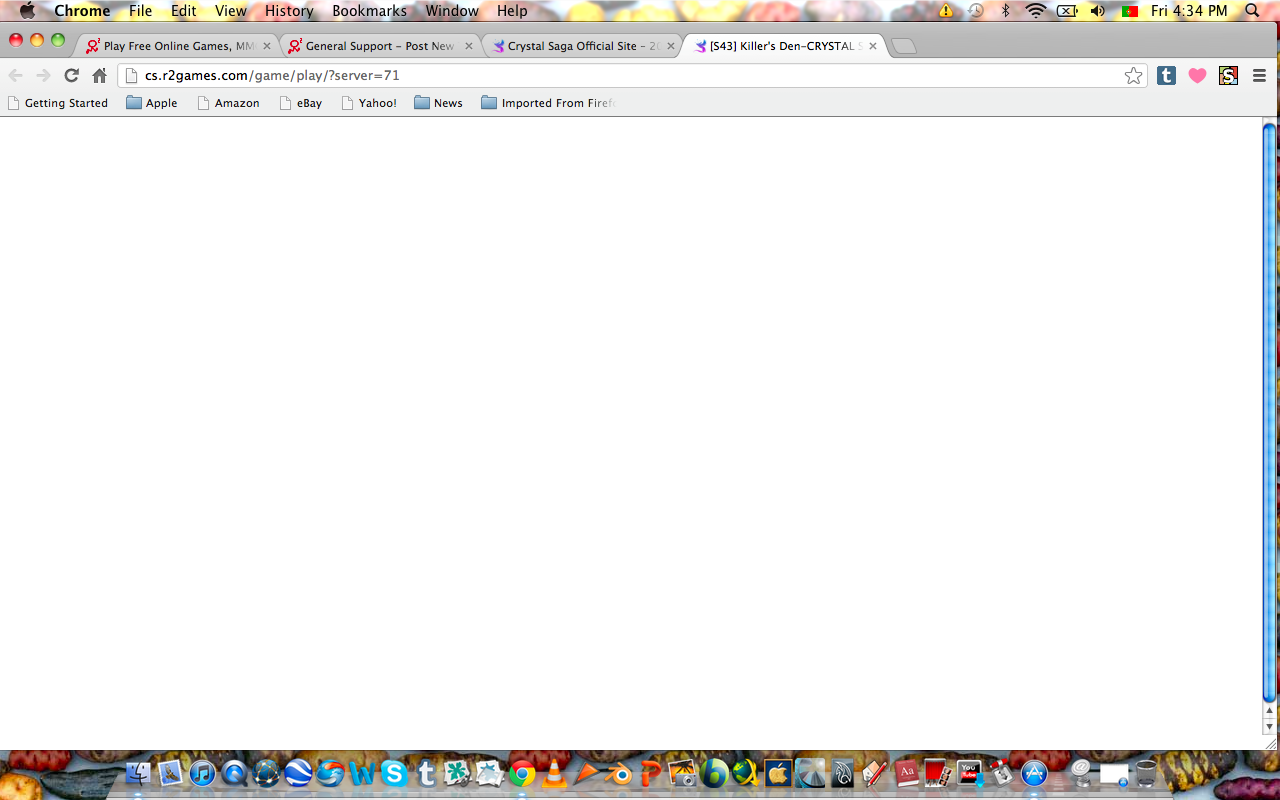Click the Home button in toolbar
1280x800 pixels.
point(99,75)
